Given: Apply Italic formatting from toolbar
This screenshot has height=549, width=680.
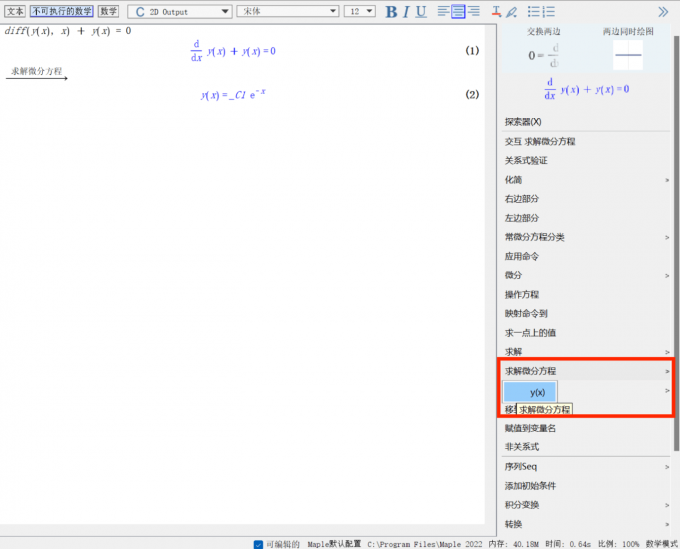Looking at the screenshot, I should pyautogui.click(x=406, y=12).
